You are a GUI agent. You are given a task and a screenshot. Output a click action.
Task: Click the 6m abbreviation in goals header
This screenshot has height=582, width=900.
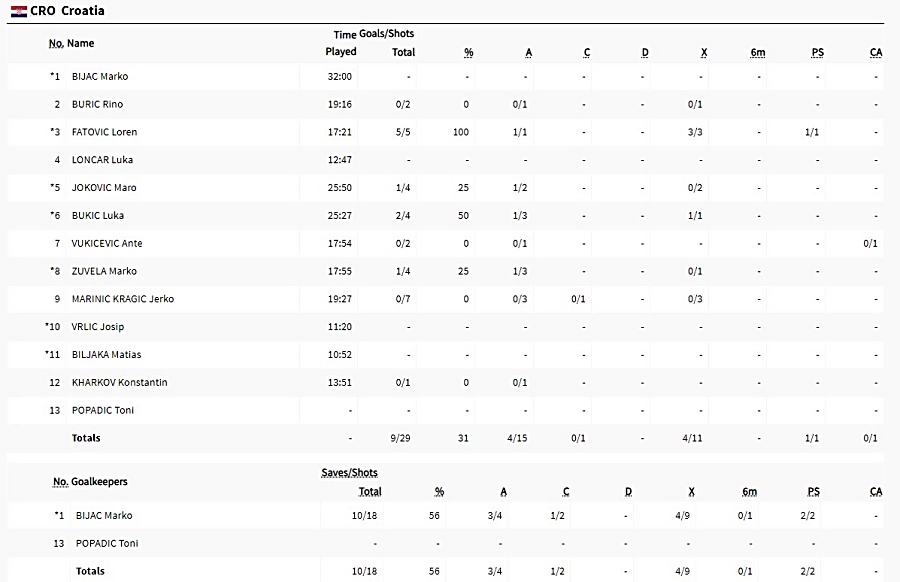click(x=758, y=52)
